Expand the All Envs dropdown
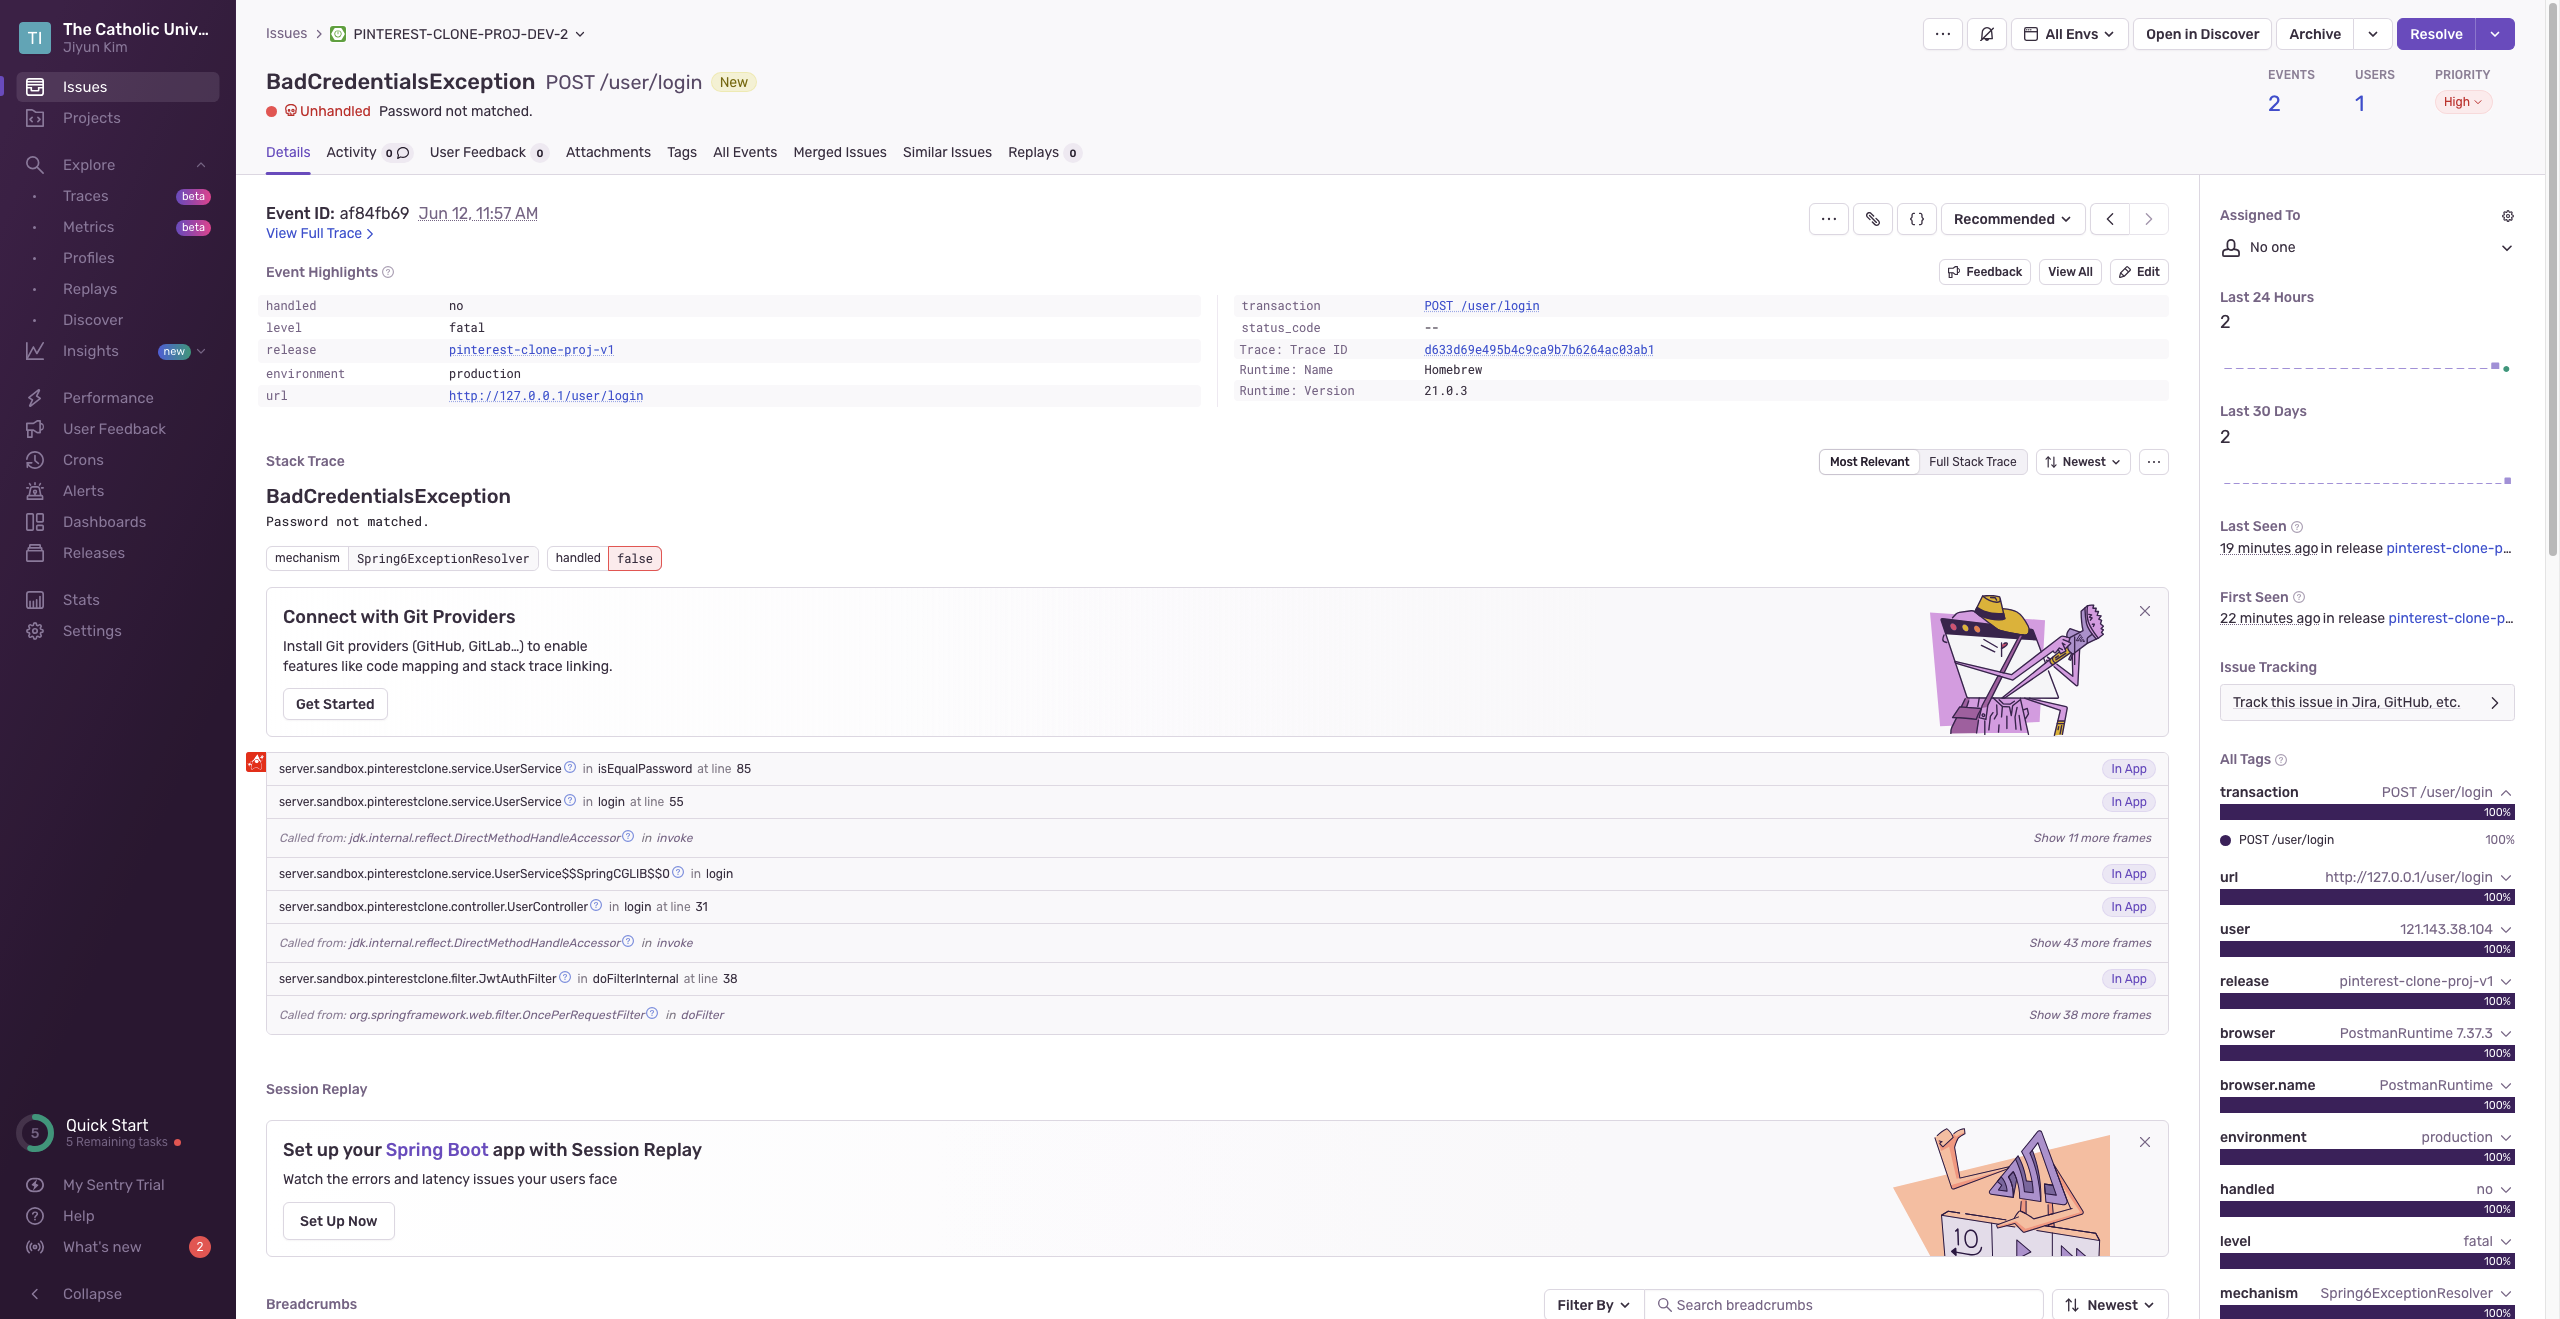 click(x=2069, y=34)
